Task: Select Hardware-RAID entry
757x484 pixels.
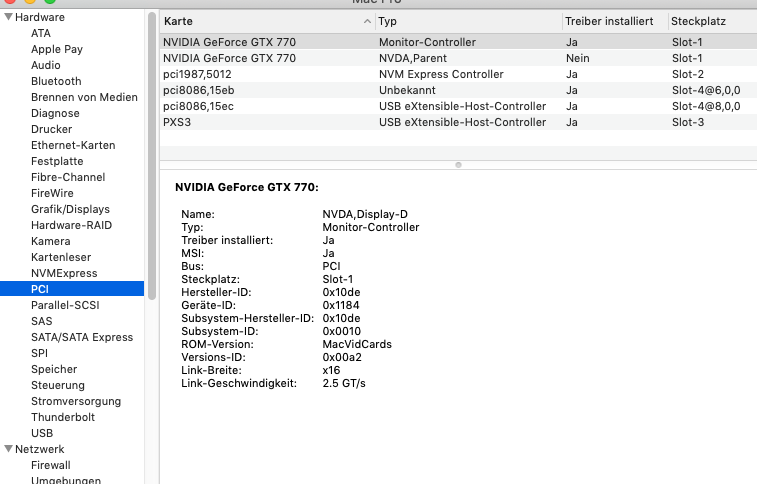Action: (x=71, y=225)
